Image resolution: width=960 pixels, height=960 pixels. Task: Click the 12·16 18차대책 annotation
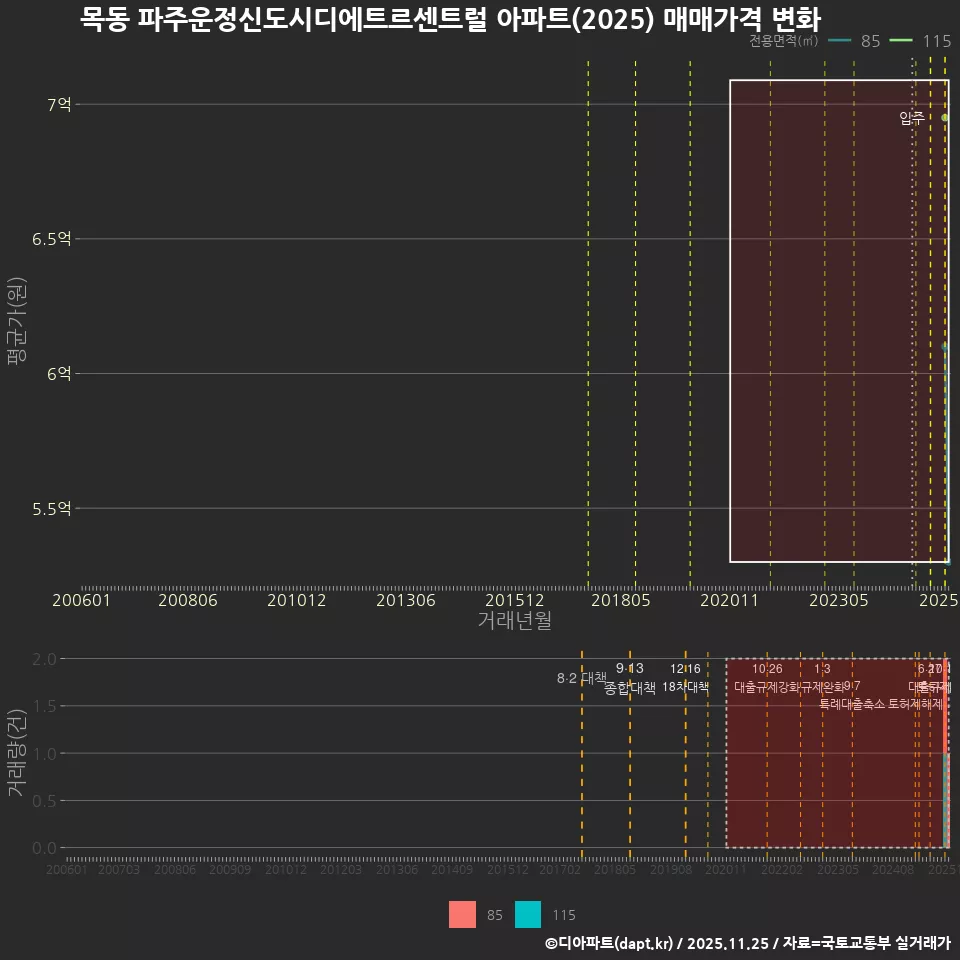click(x=686, y=677)
